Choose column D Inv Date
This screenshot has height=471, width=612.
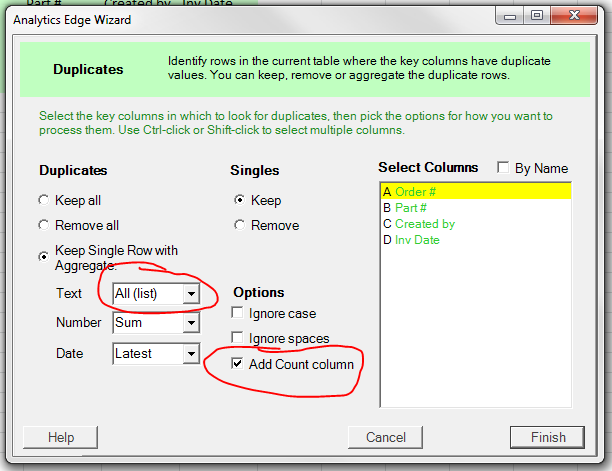(x=416, y=240)
